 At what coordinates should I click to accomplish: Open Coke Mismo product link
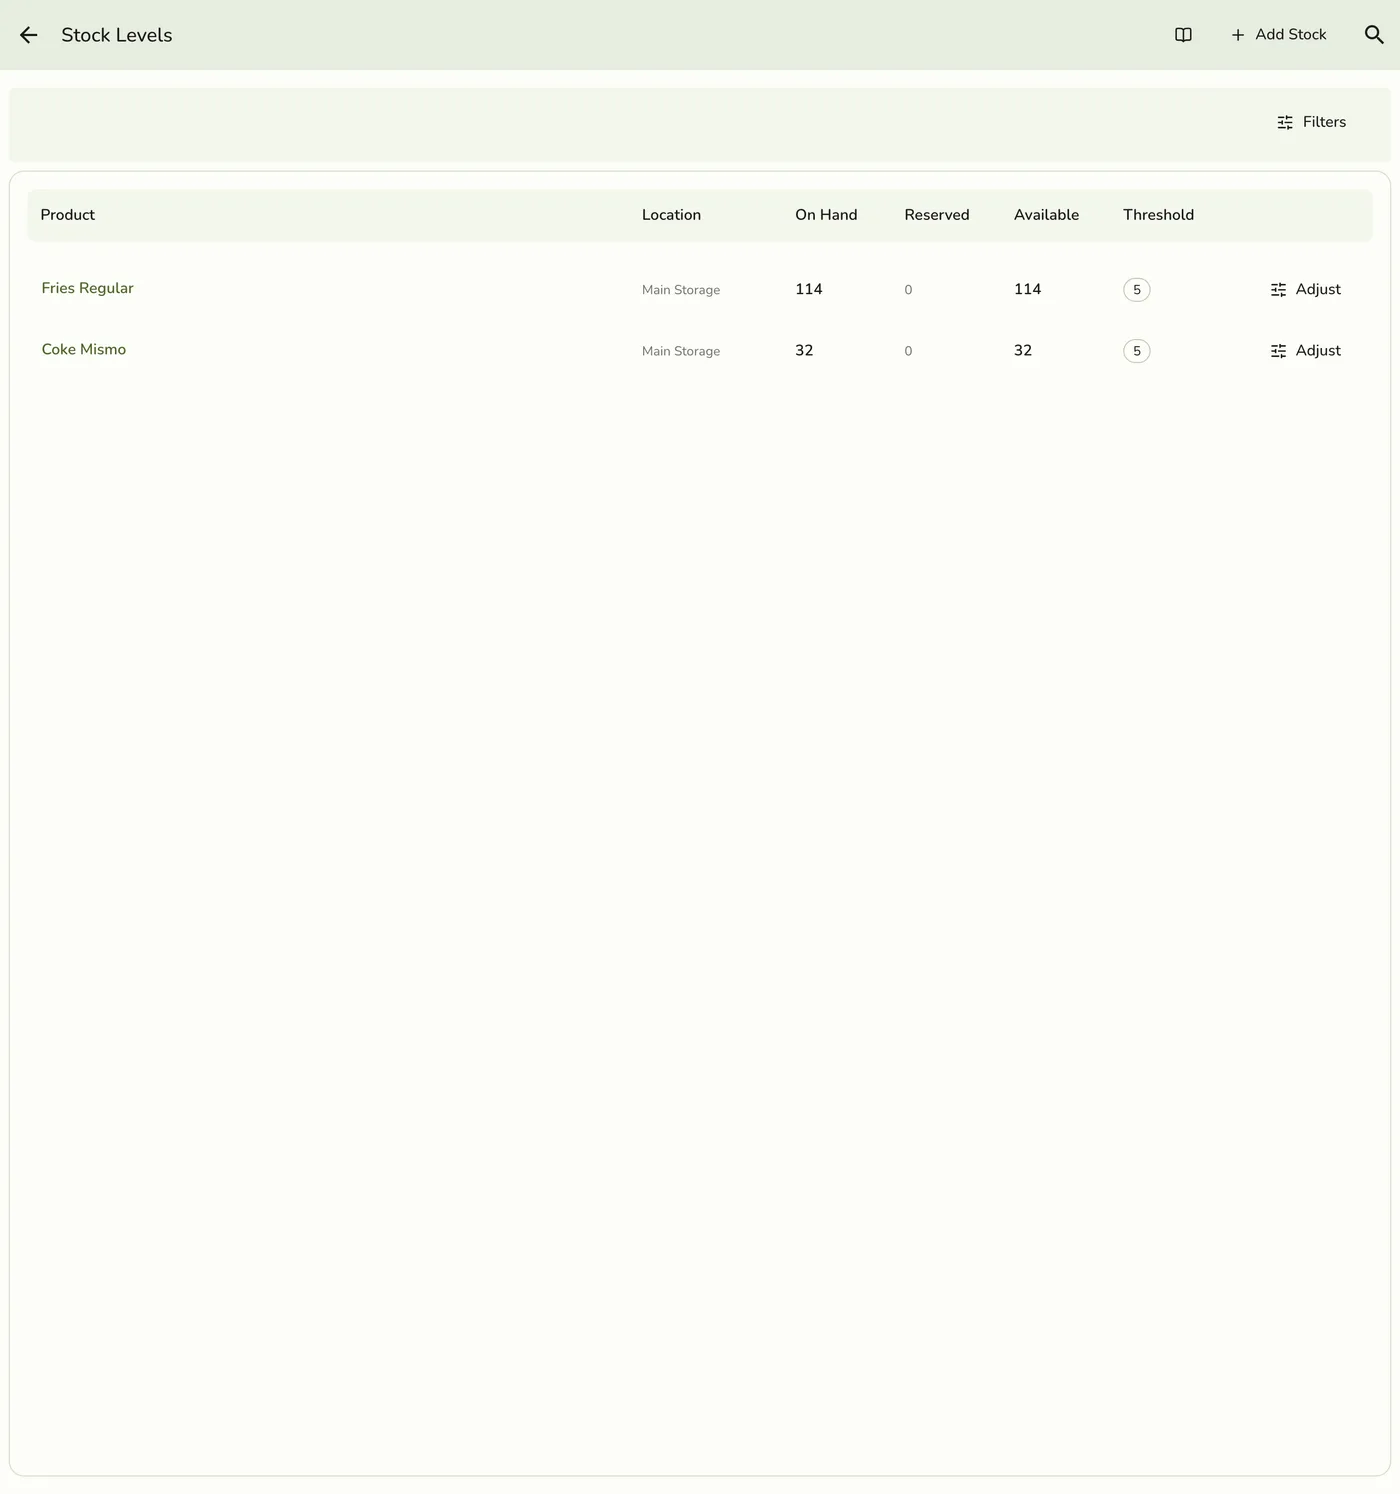pos(84,349)
